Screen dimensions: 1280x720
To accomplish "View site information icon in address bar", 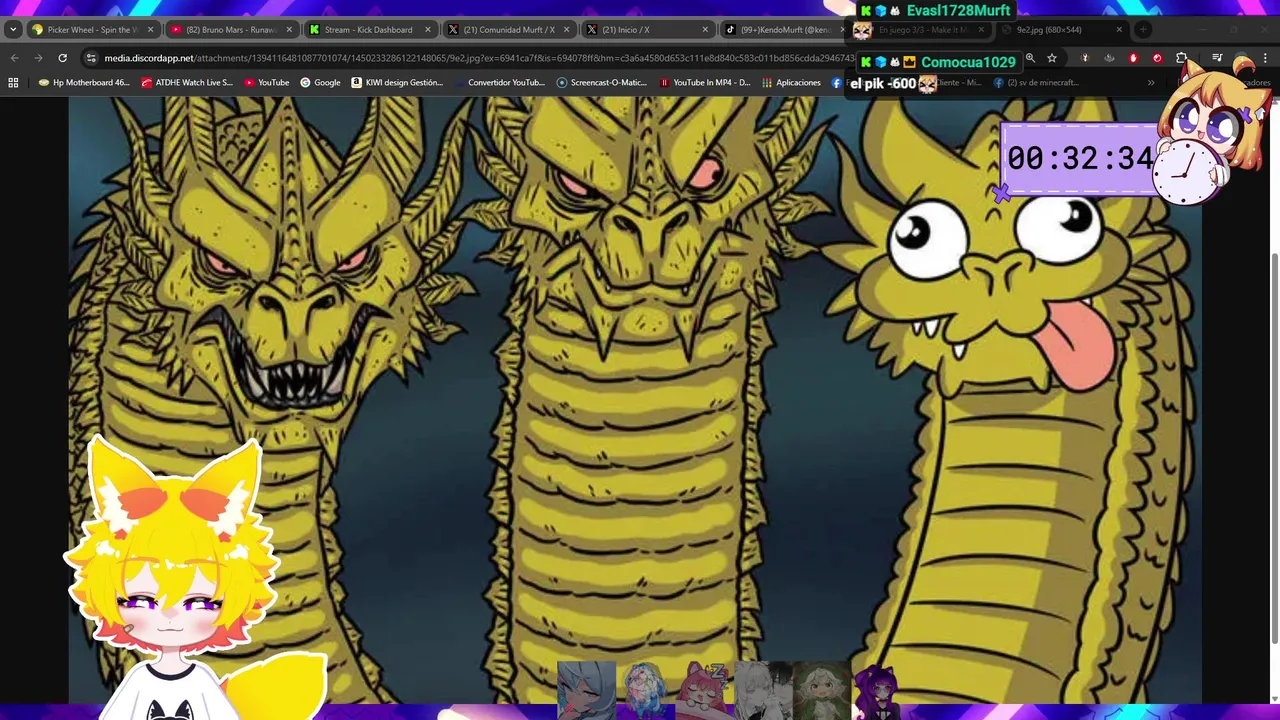I will 91,58.
